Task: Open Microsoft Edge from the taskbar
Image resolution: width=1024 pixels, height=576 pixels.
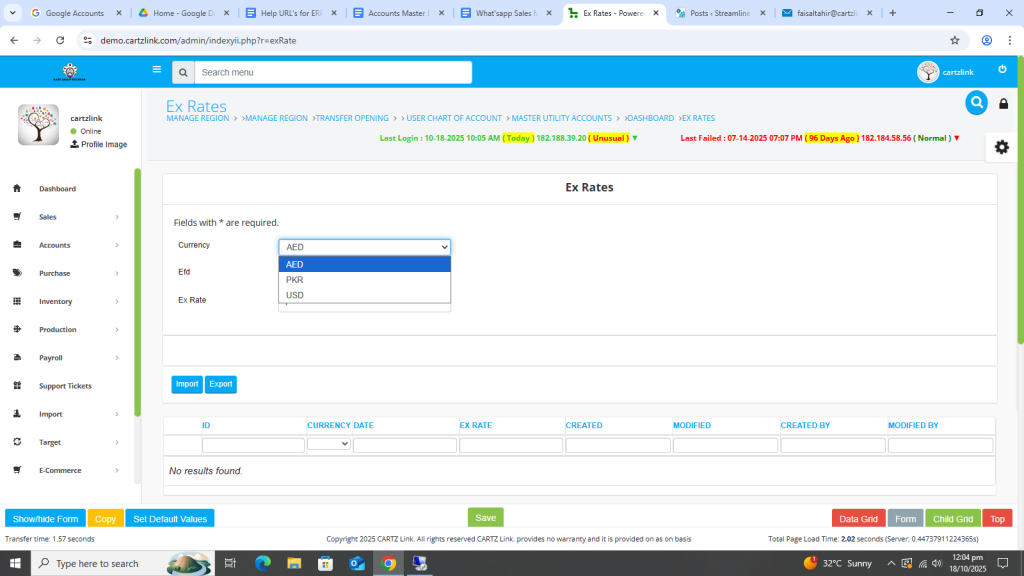Action: [263, 563]
